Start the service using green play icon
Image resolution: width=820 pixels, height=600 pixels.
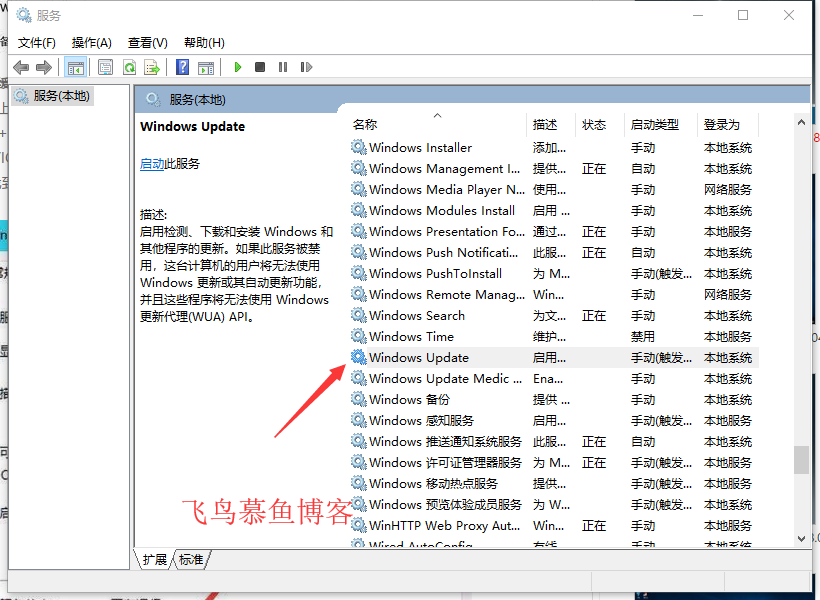pos(237,67)
